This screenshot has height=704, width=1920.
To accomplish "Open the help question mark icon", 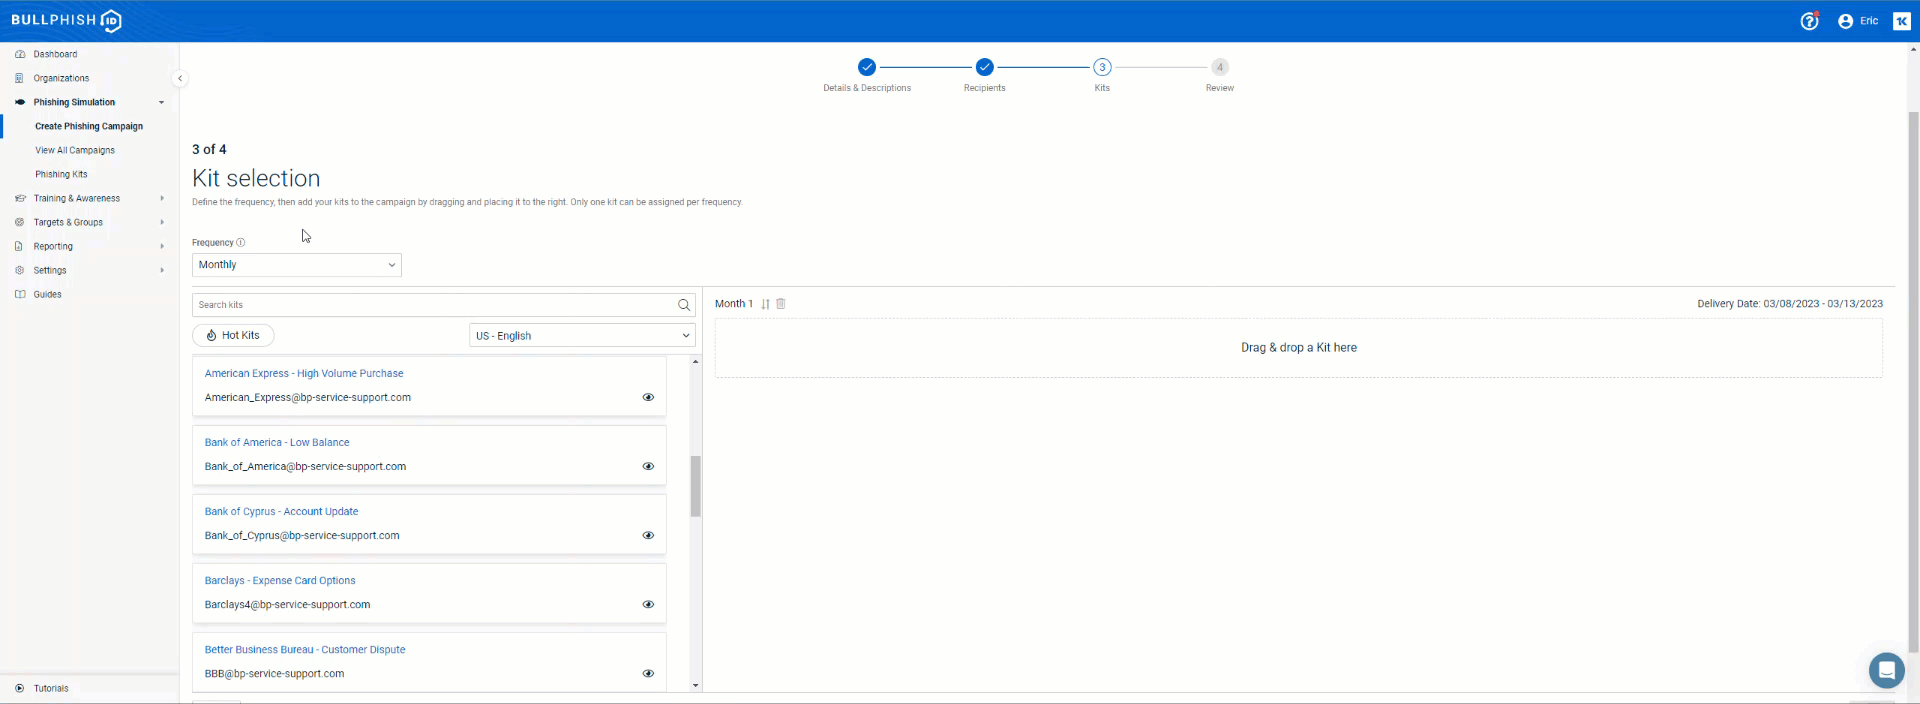I will point(1809,21).
